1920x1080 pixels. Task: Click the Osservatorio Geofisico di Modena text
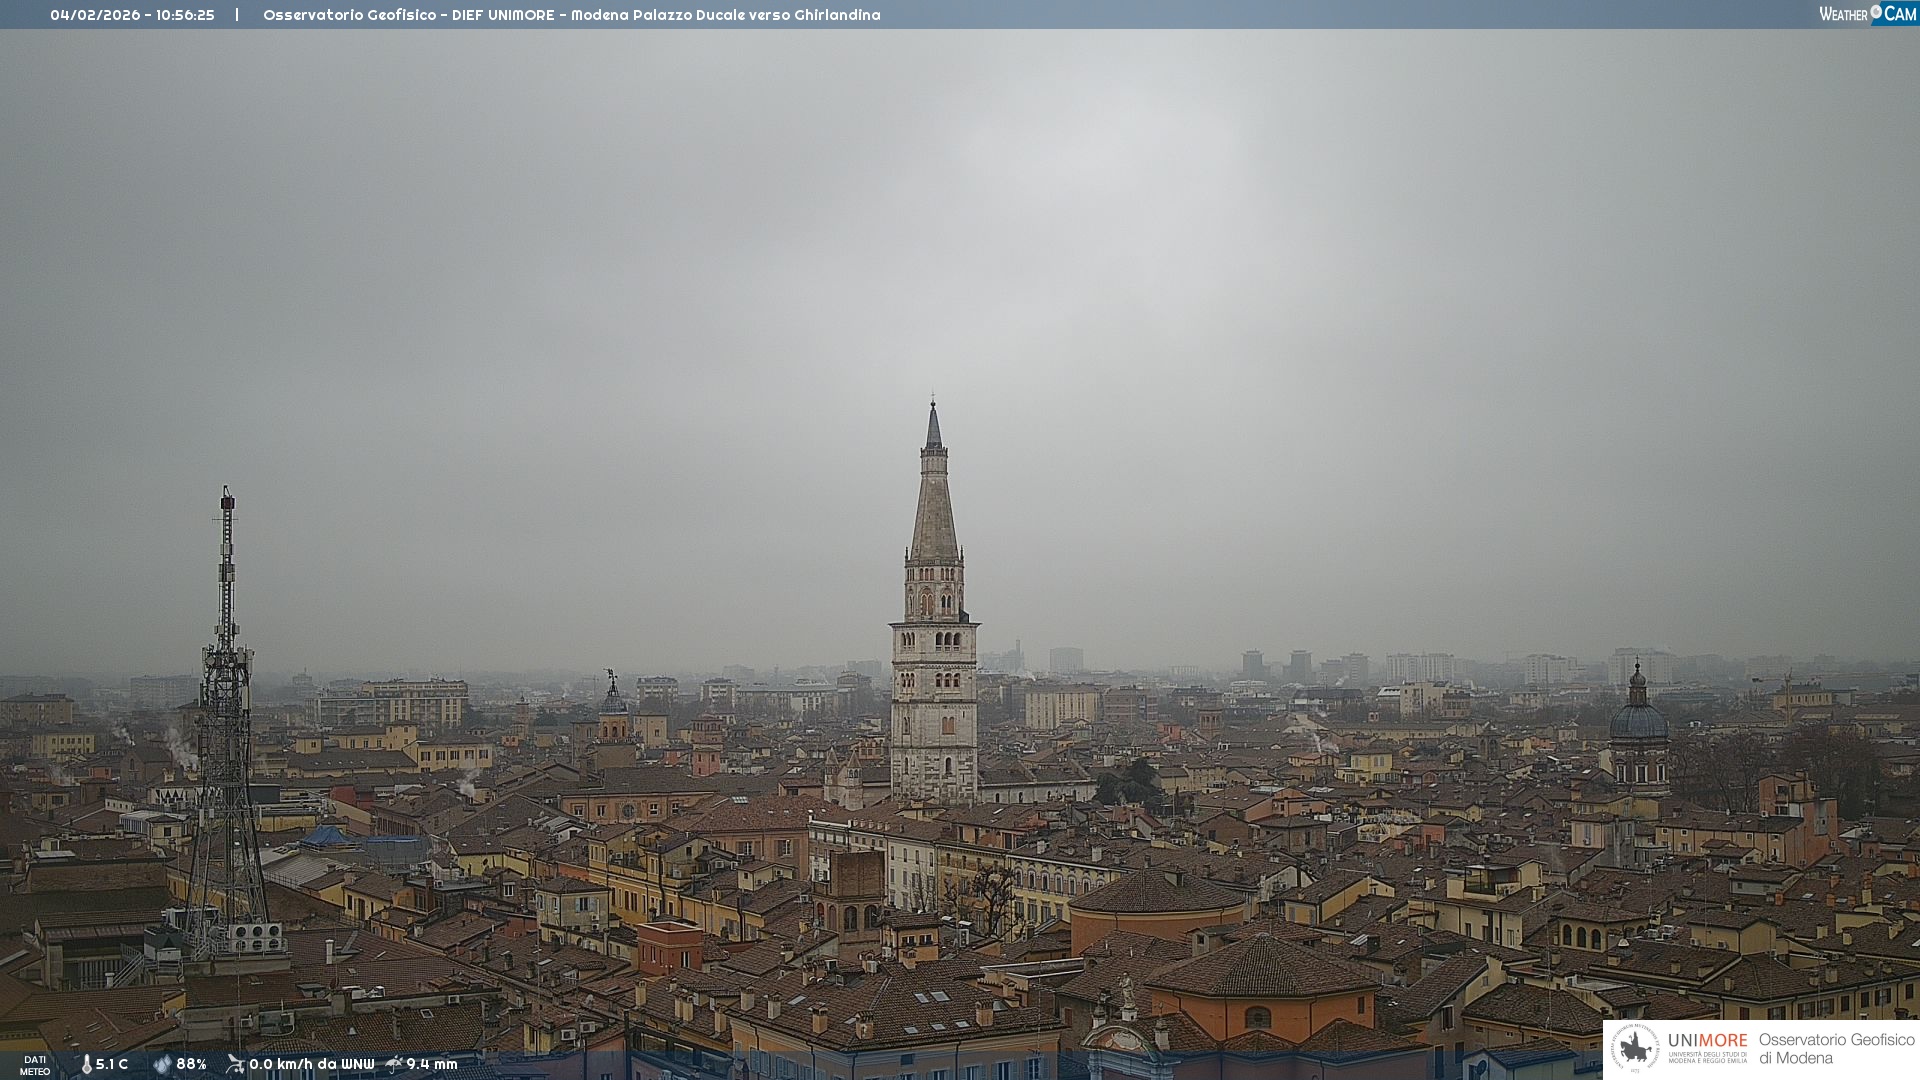click(x=1836, y=1048)
